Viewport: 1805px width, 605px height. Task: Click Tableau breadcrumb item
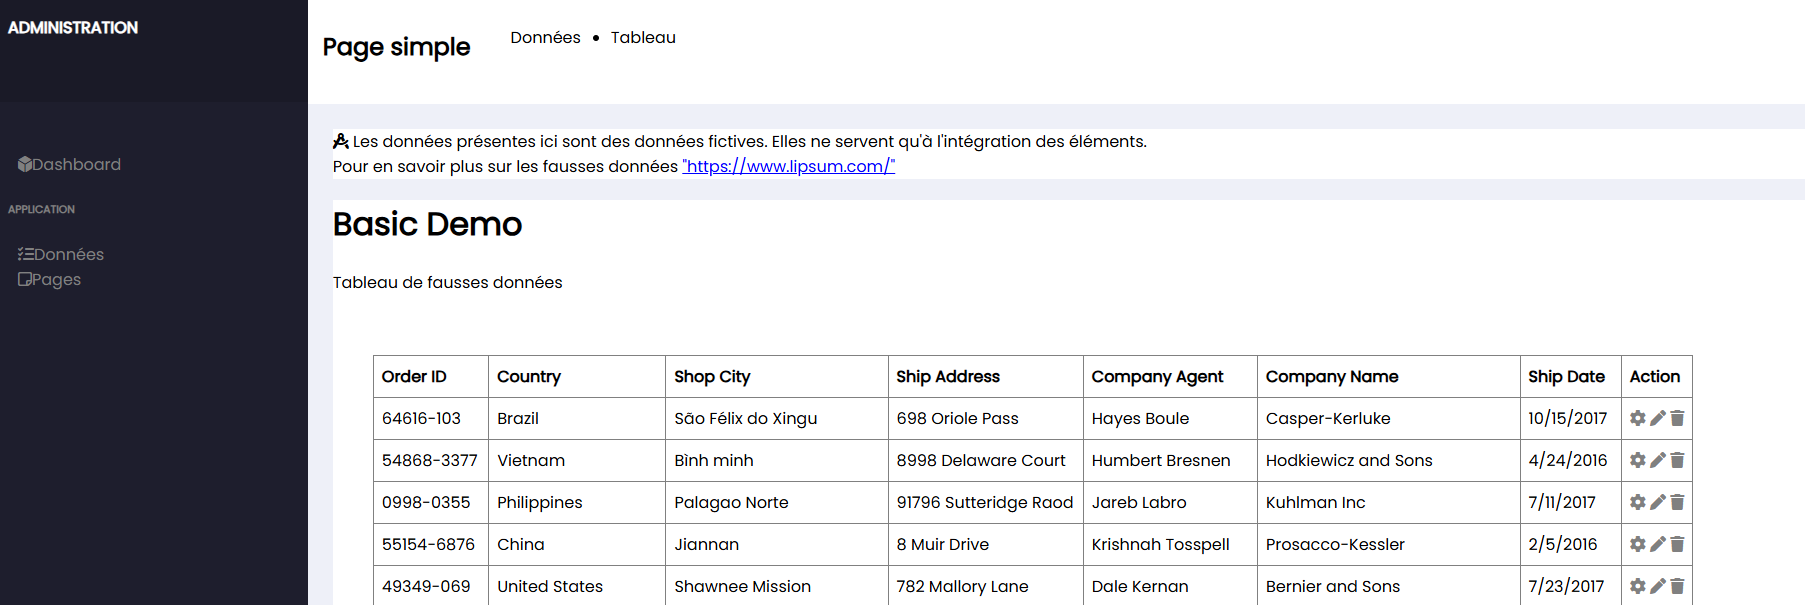click(643, 37)
